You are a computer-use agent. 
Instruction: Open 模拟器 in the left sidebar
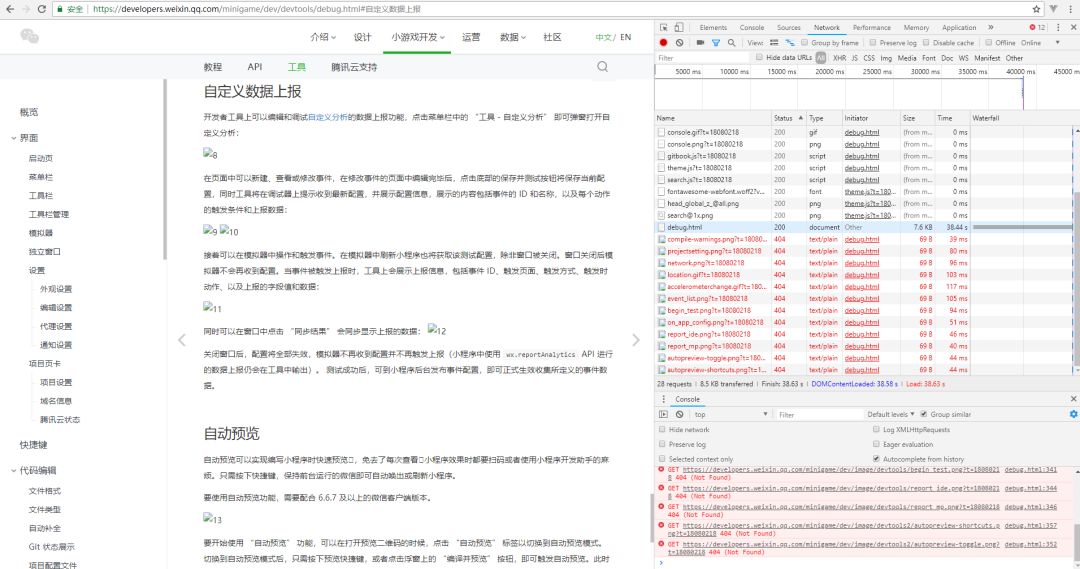41,233
